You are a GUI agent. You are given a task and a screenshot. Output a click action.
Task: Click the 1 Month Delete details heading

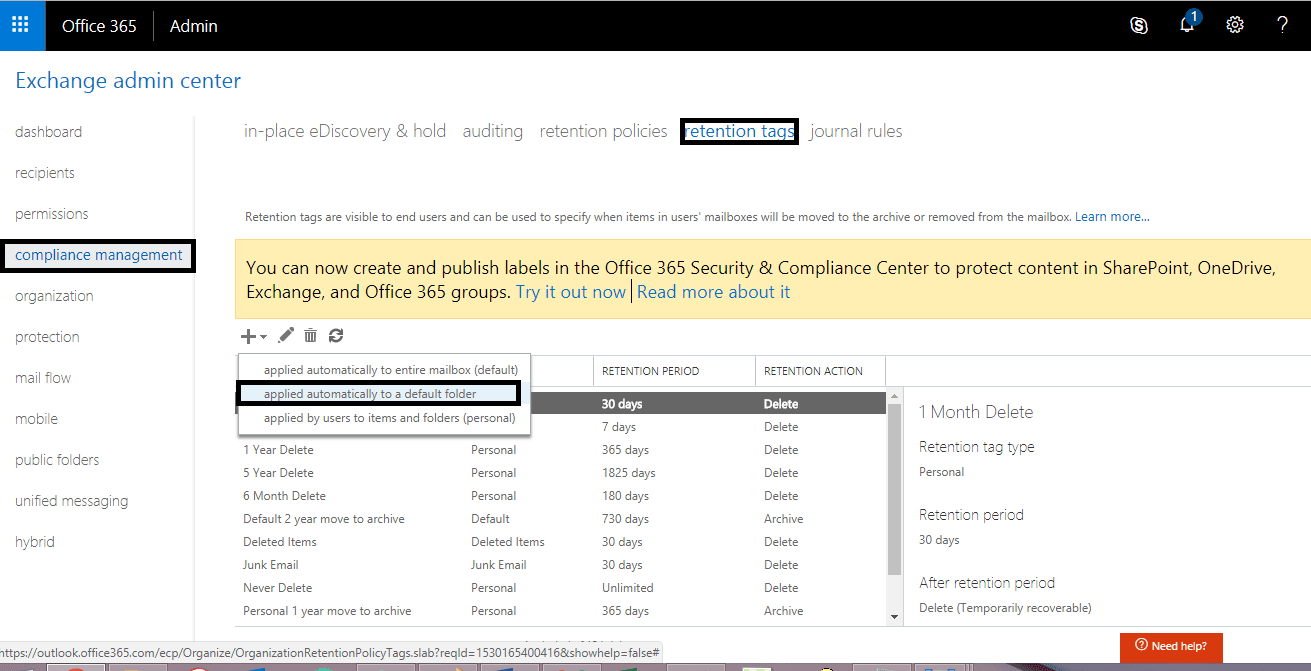point(976,412)
